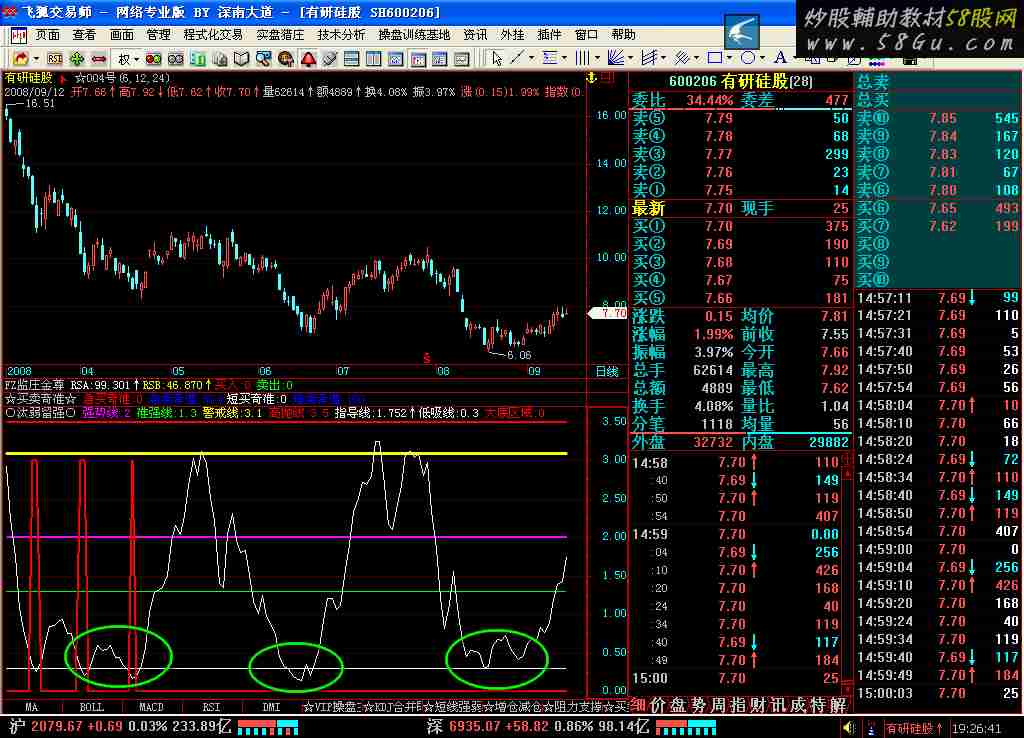Image resolution: width=1024 pixels, height=738 pixels.
Task: Click the green panels chart icon
Action: click(197, 59)
